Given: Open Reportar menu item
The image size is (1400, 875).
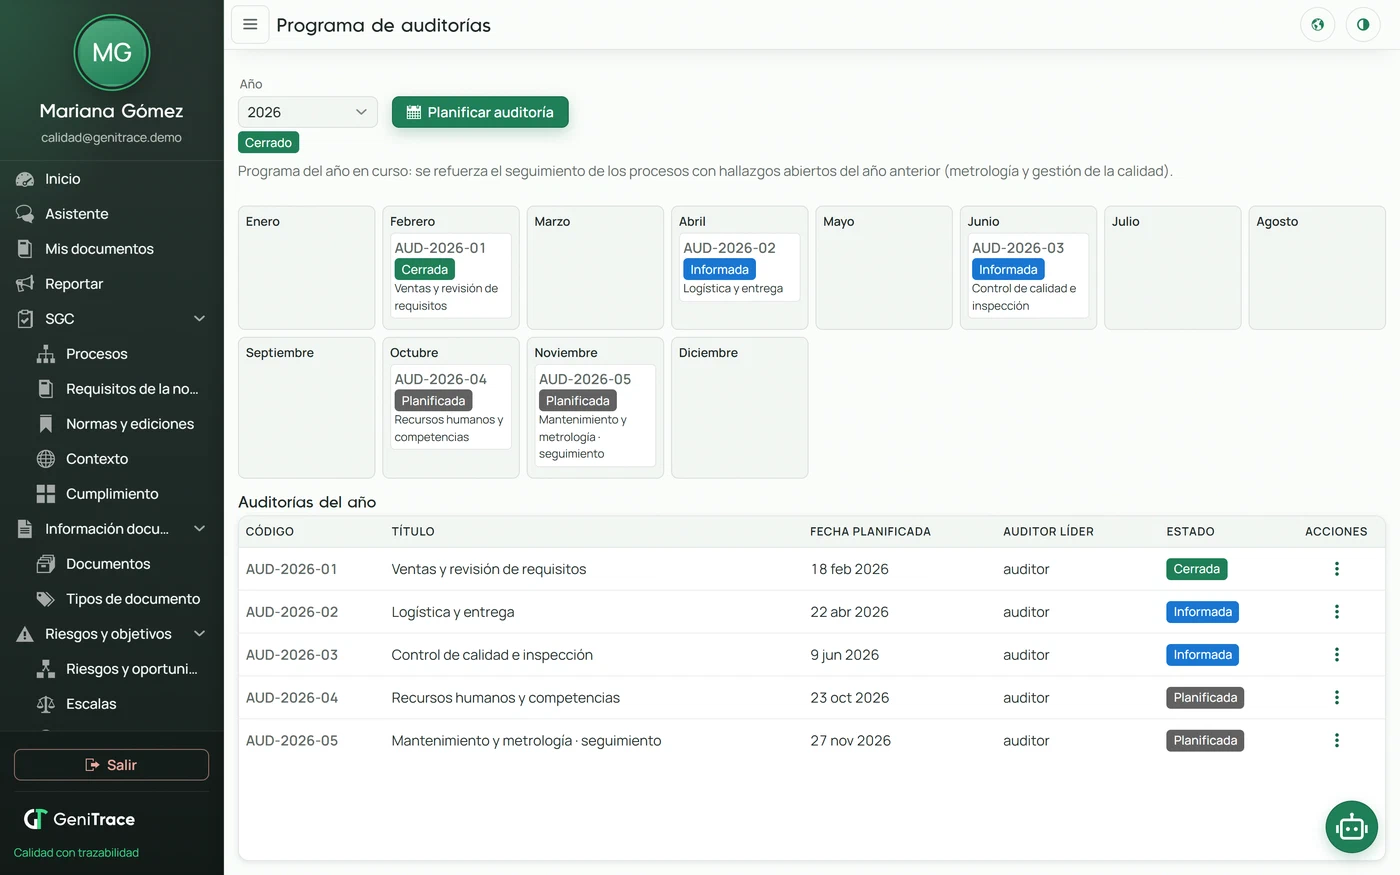Looking at the screenshot, I should tap(111, 284).
